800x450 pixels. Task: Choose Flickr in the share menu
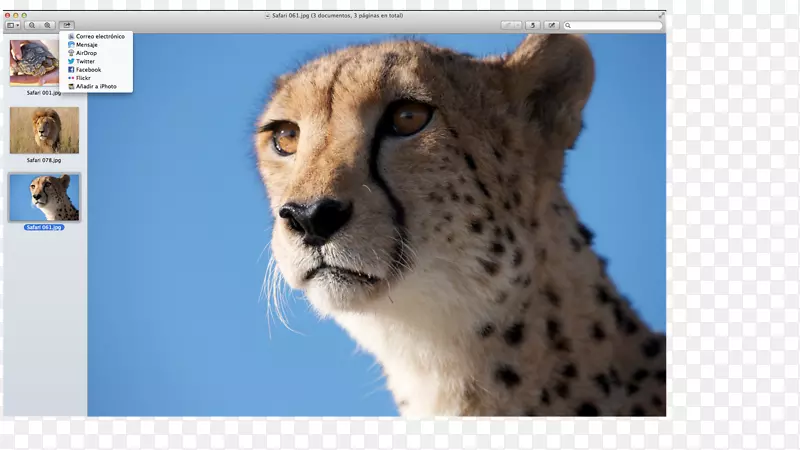[x=84, y=78]
